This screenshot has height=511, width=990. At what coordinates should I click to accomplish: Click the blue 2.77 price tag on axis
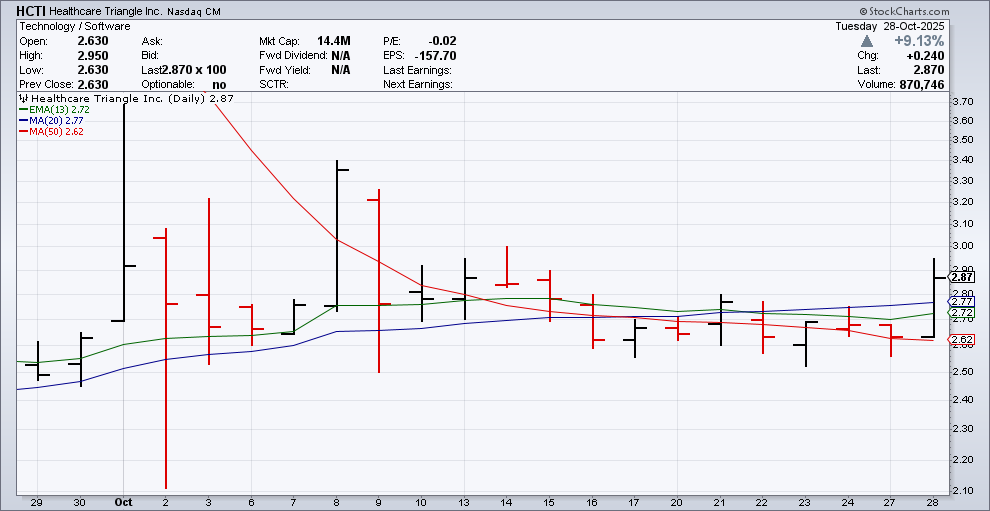point(961,301)
